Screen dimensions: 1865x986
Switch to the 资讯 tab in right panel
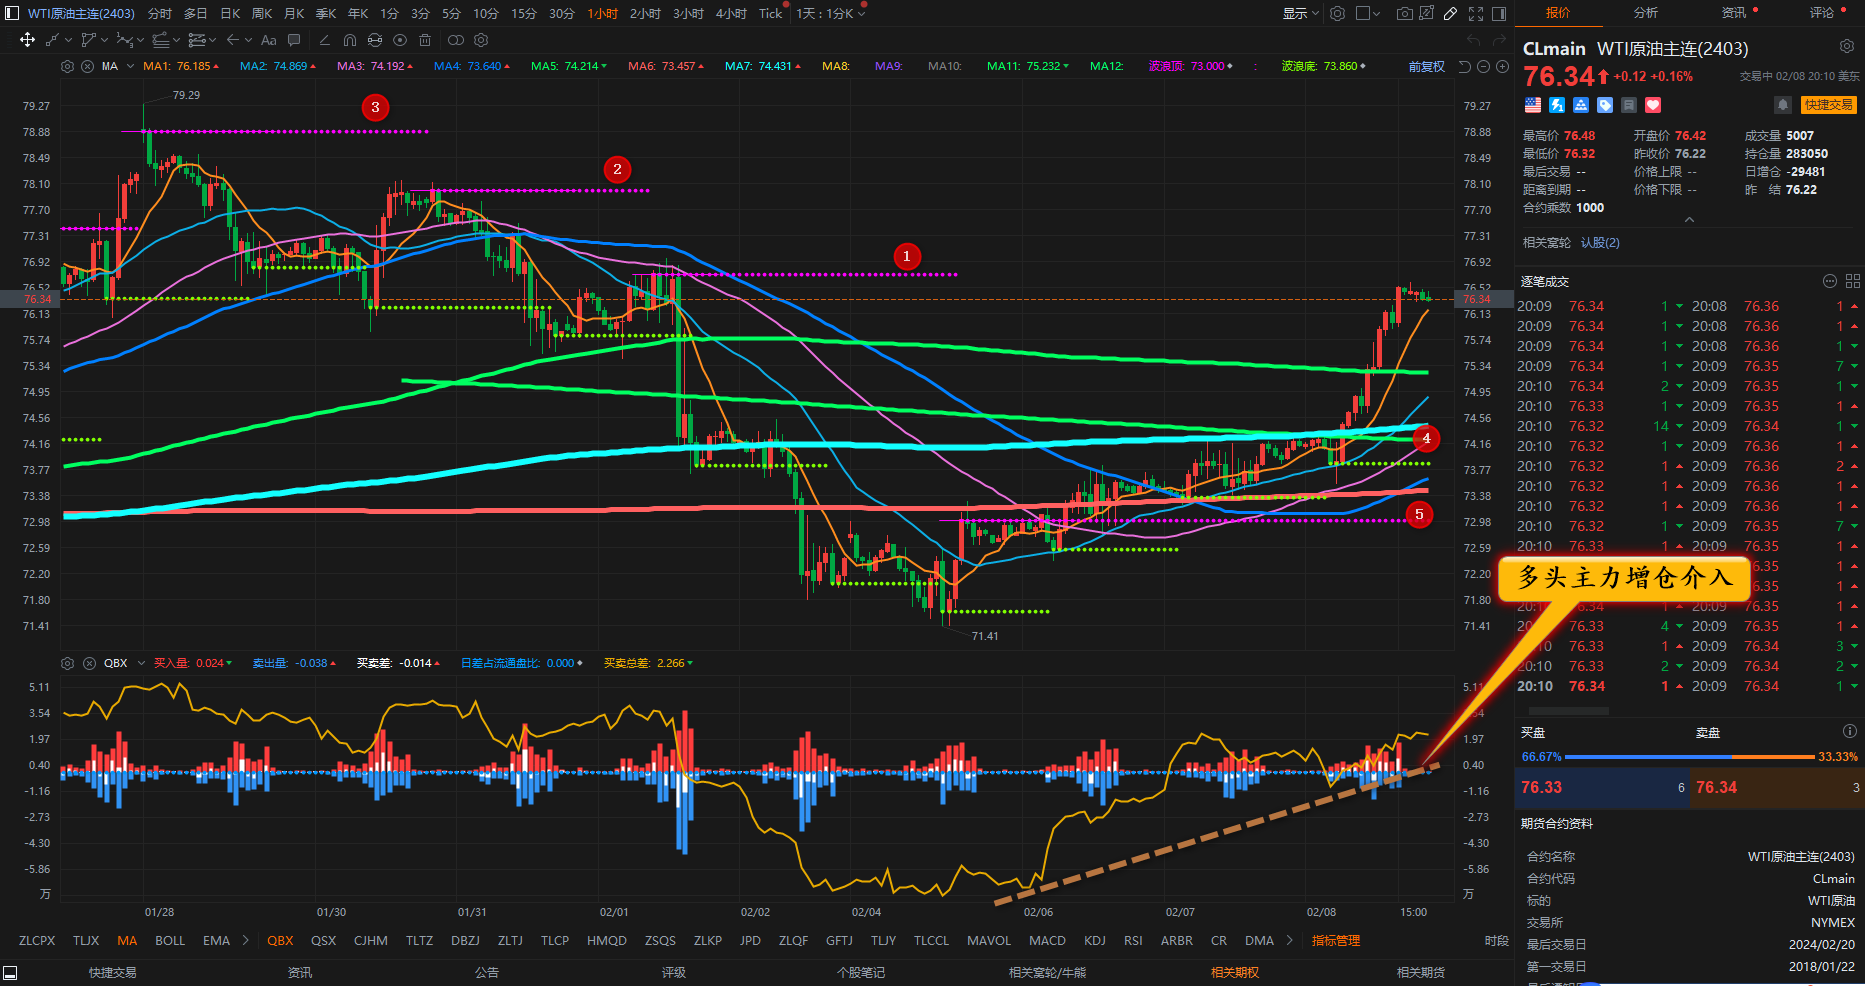[1734, 13]
